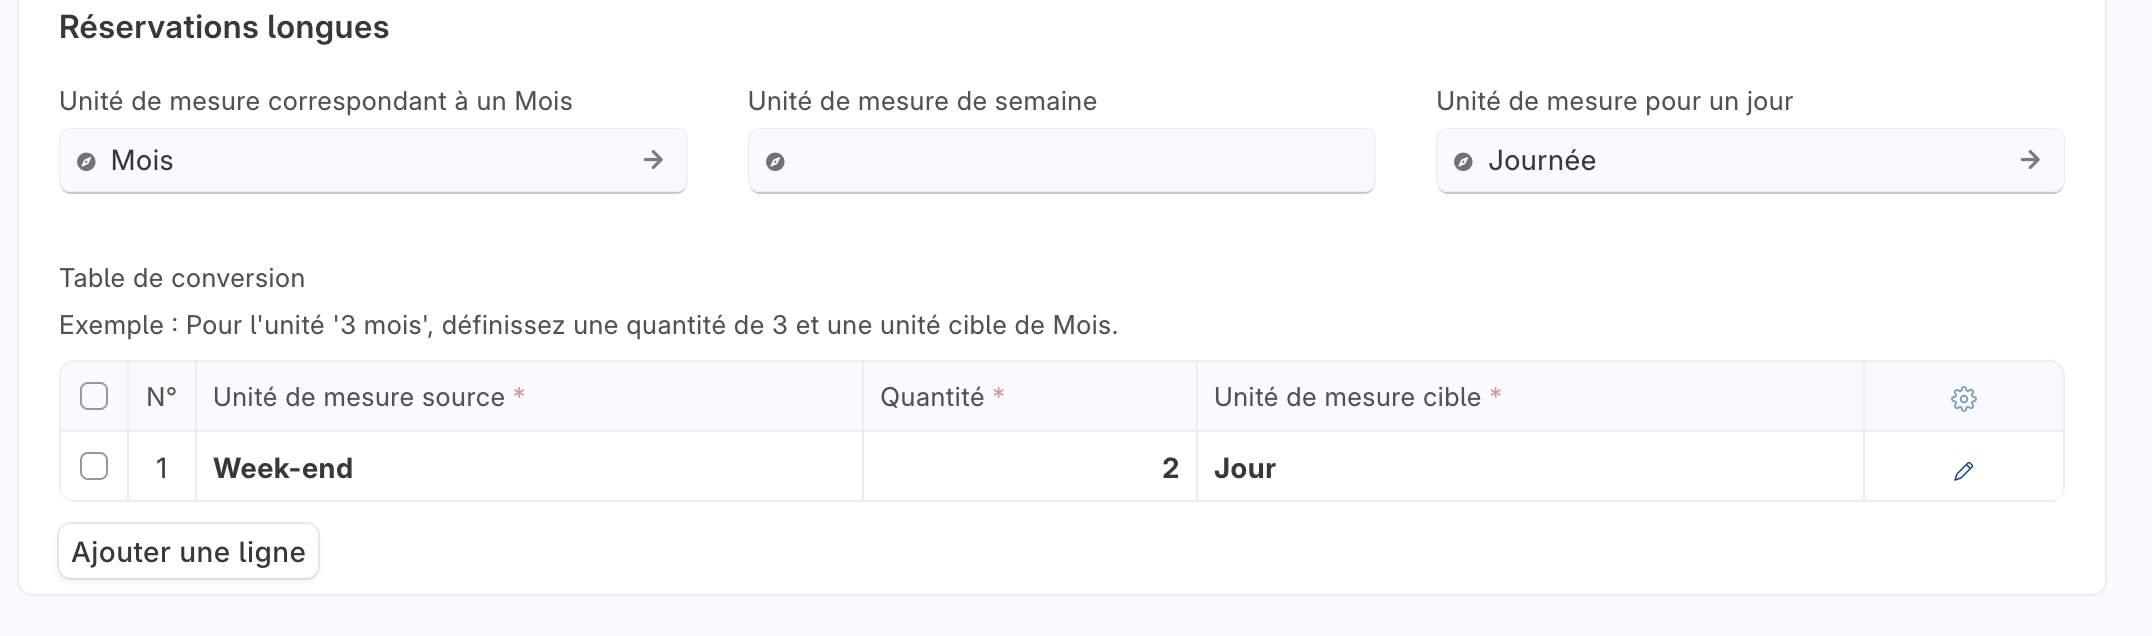Click the quantity cell containing 2
The image size is (2152, 636).
pyautogui.click(x=1030, y=468)
